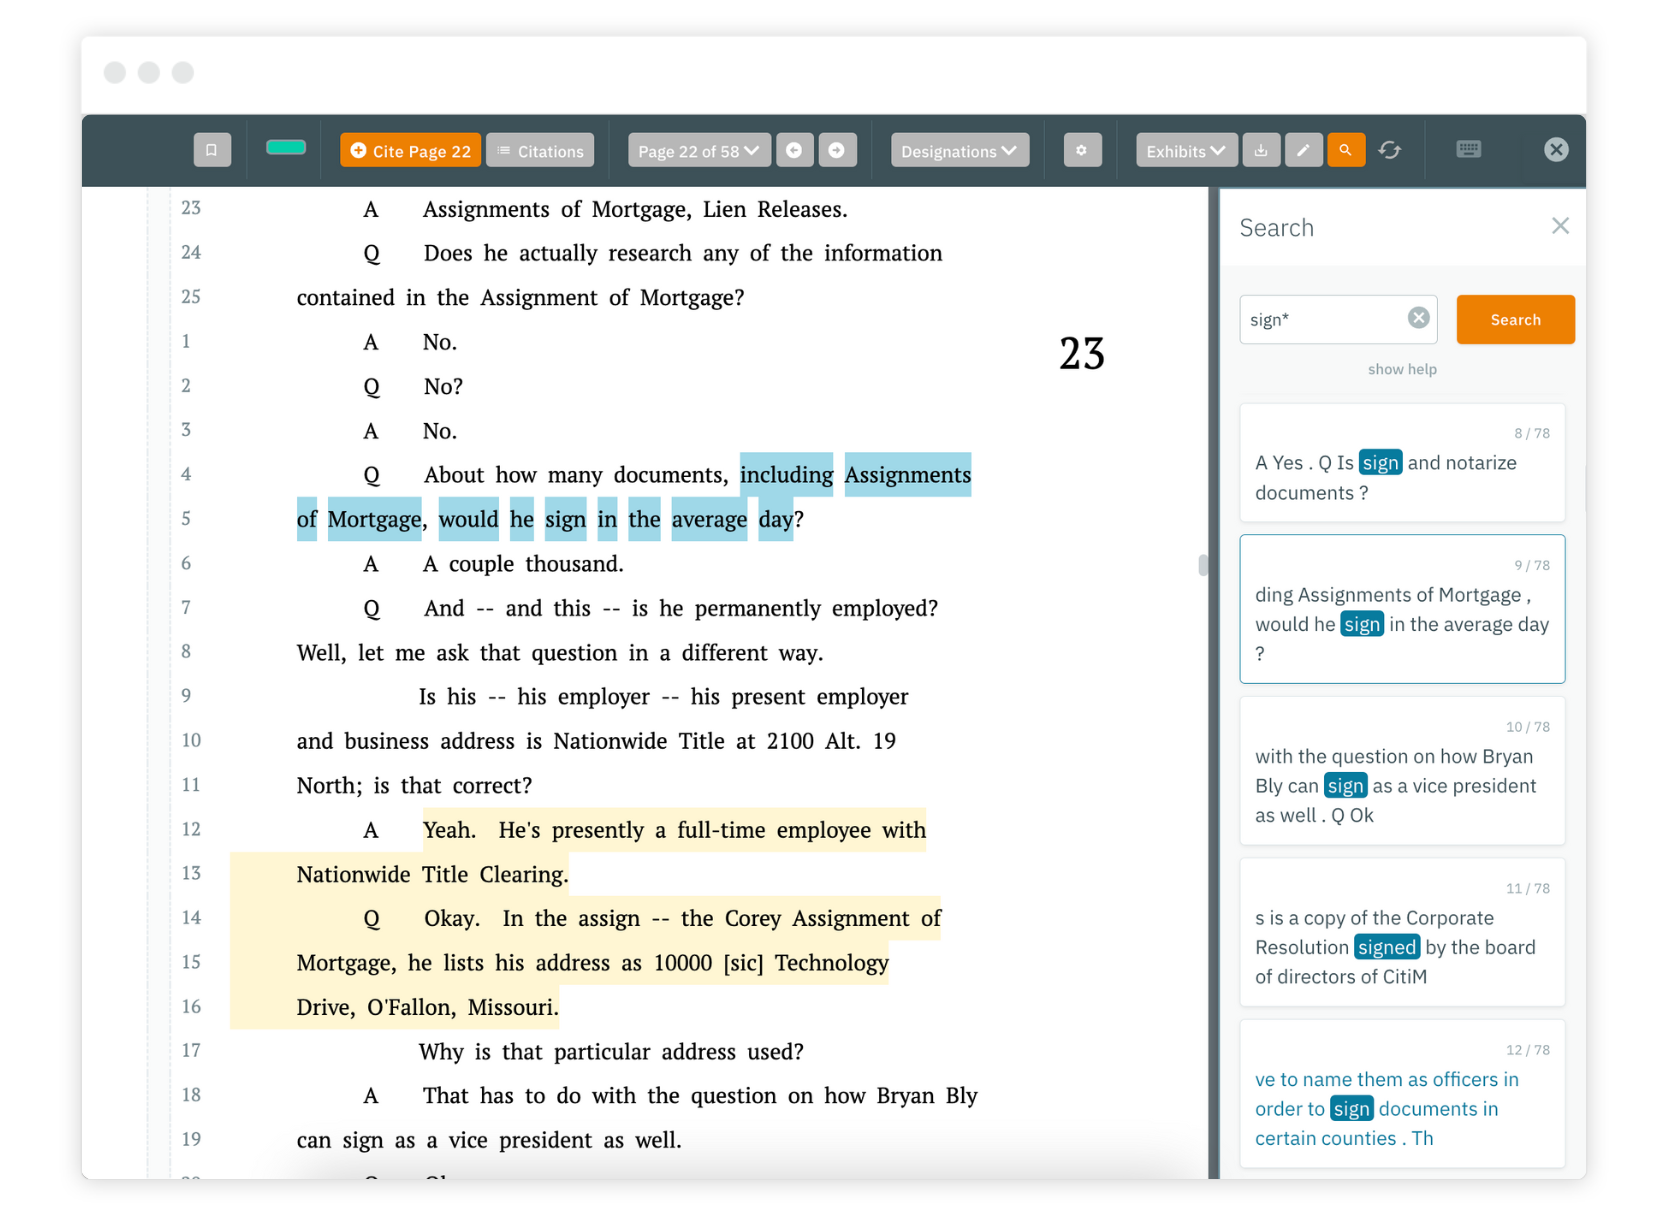Expand the Designations dropdown
The image size is (1668, 1216).
coord(957,150)
